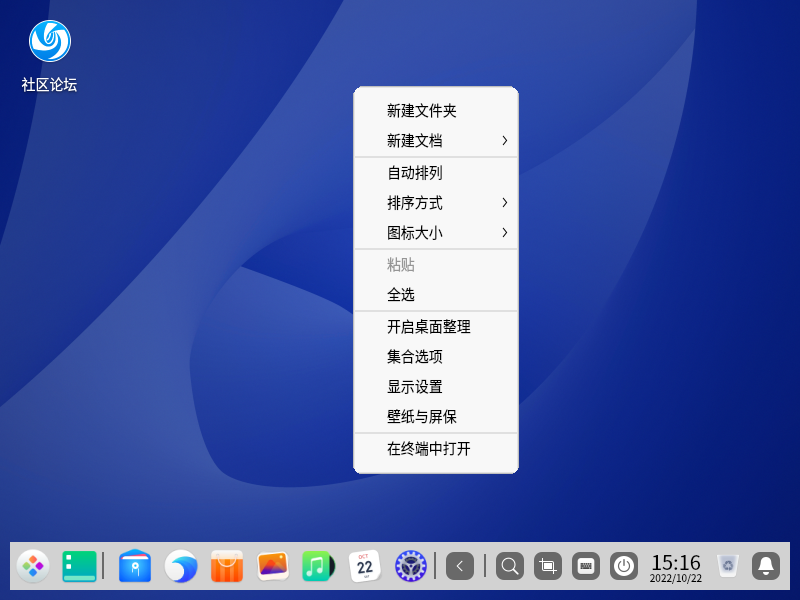Open 壁纸与屏保 from the context menu

coord(436,417)
